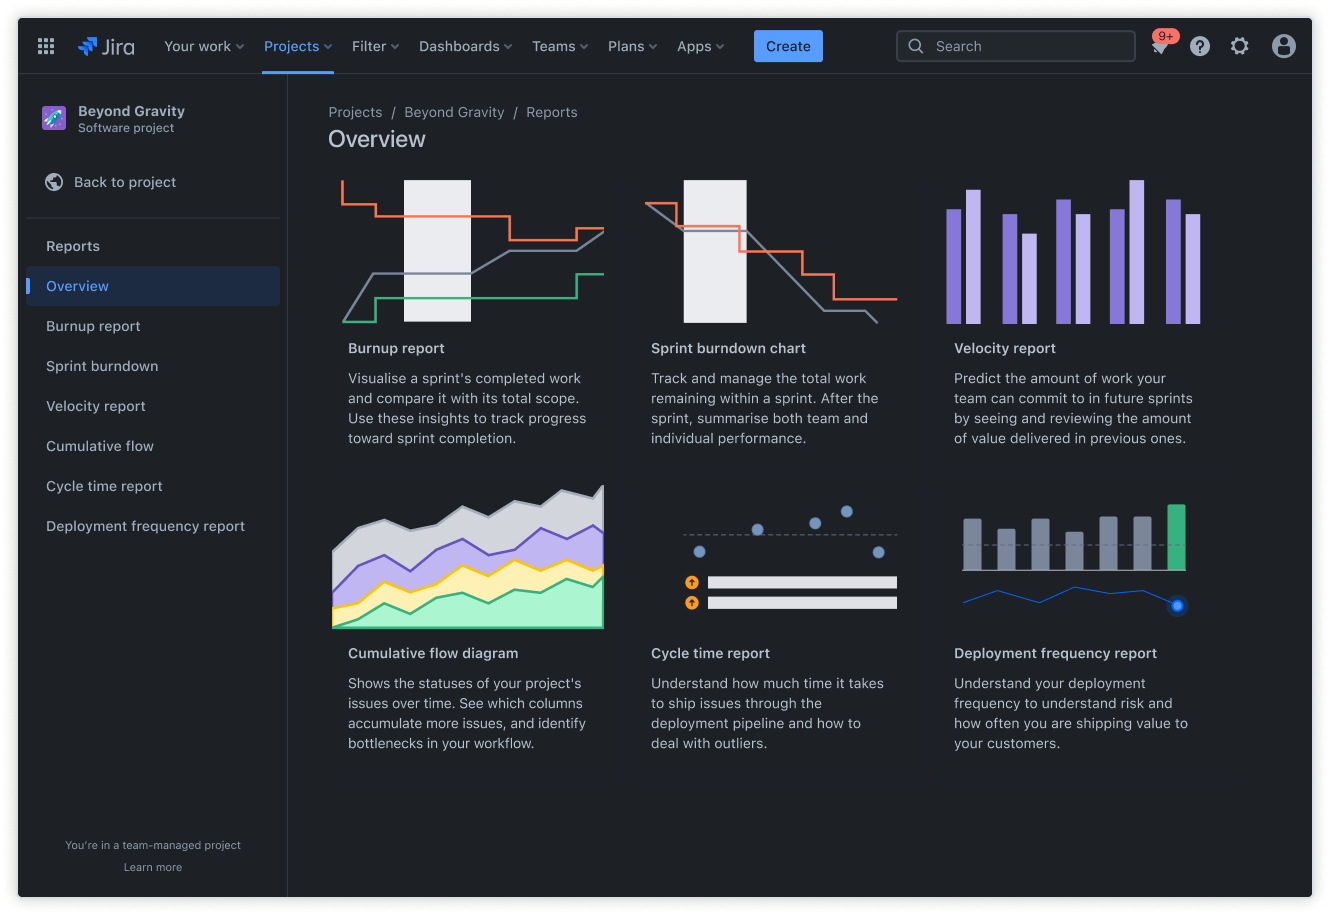This screenshot has height=915, width=1330.
Task: Click the profile avatar icon
Action: pyautogui.click(x=1283, y=46)
